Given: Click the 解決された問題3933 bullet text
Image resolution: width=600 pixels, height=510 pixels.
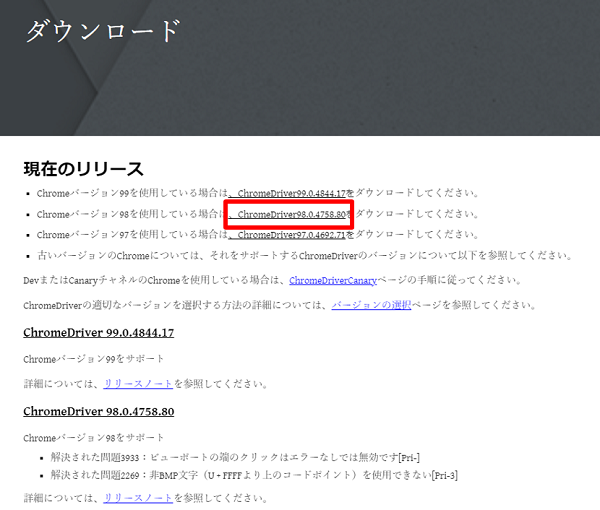Looking at the screenshot, I should [235, 457].
